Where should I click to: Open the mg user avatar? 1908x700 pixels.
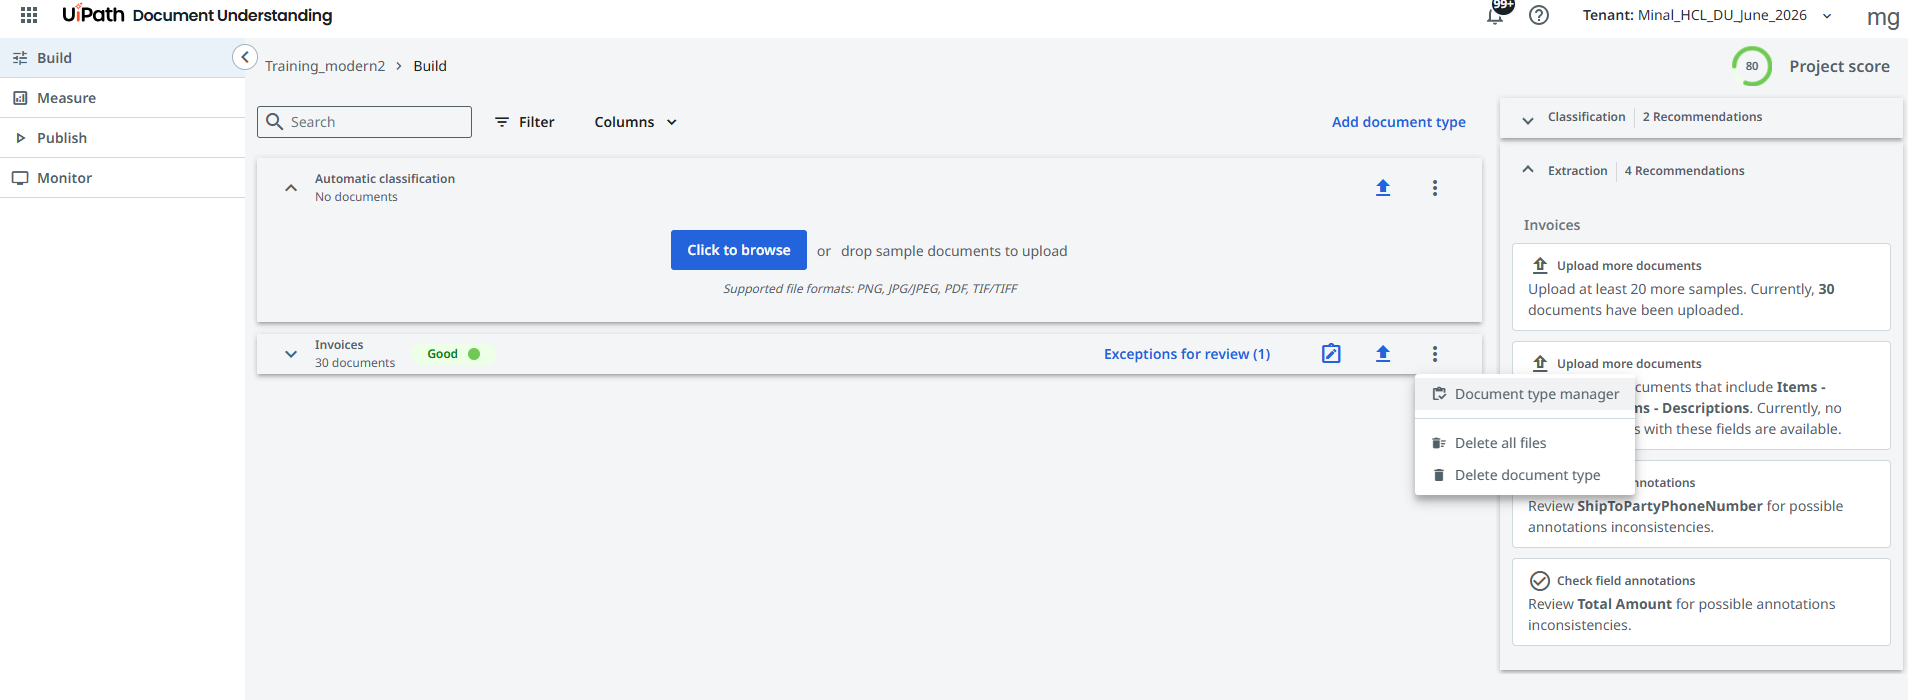pyautogui.click(x=1883, y=17)
